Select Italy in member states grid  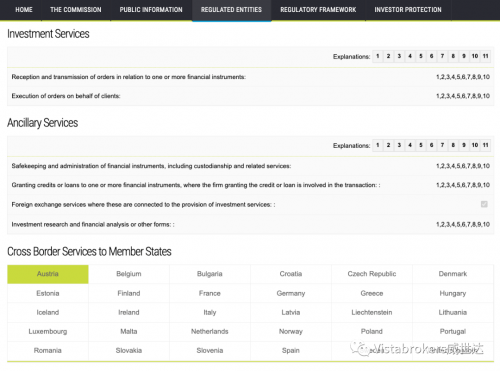(210, 312)
